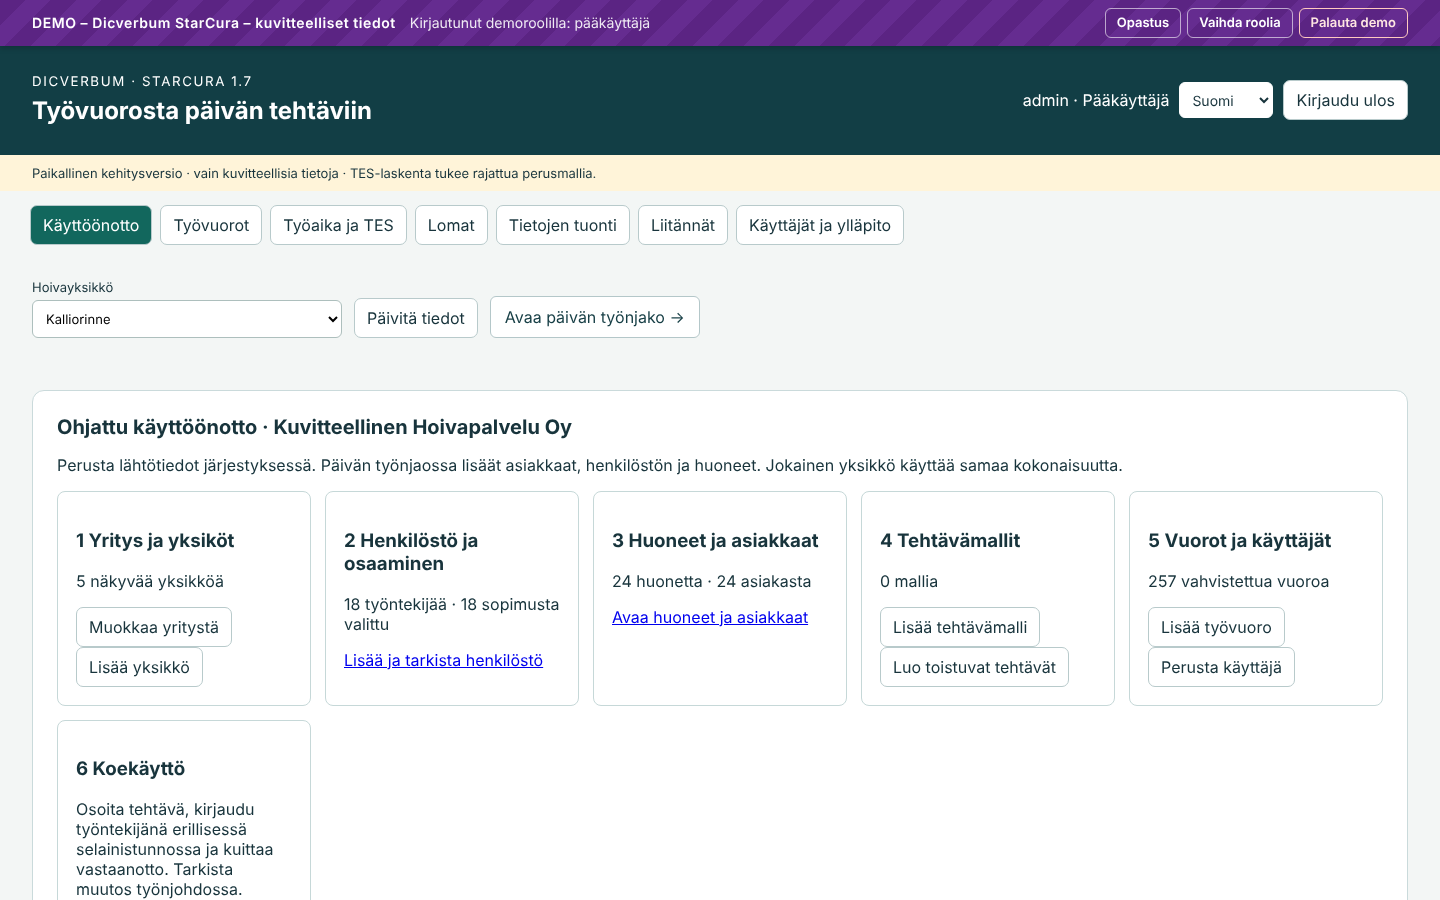The width and height of the screenshot is (1440, 900).
Task: Click the '3 Huoneet ja asiakkaat' heading
Action: pos(715,540)
